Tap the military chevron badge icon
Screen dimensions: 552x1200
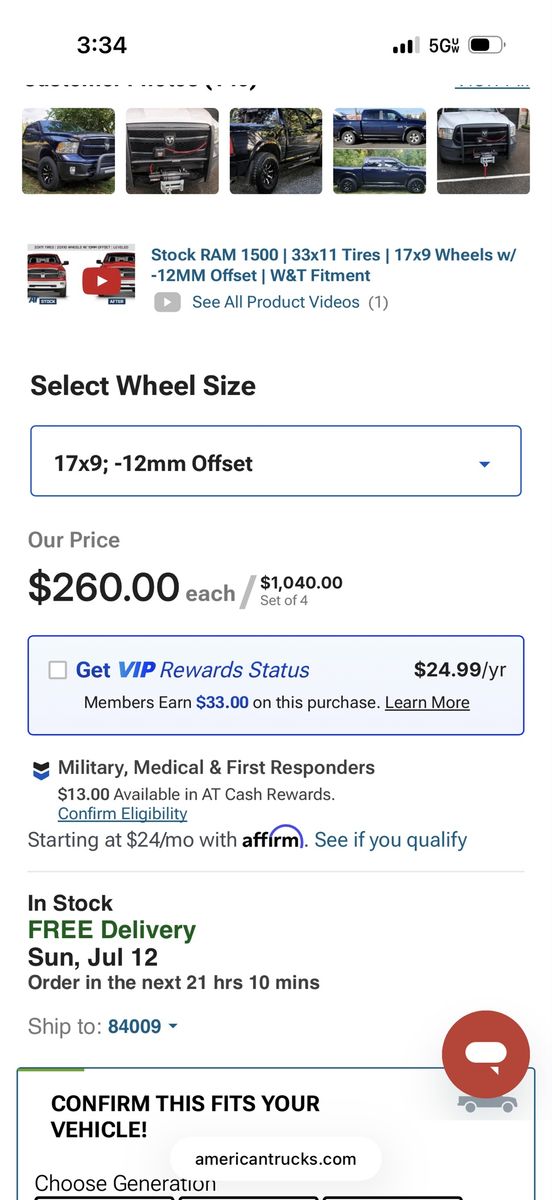[x=41, y=770]
